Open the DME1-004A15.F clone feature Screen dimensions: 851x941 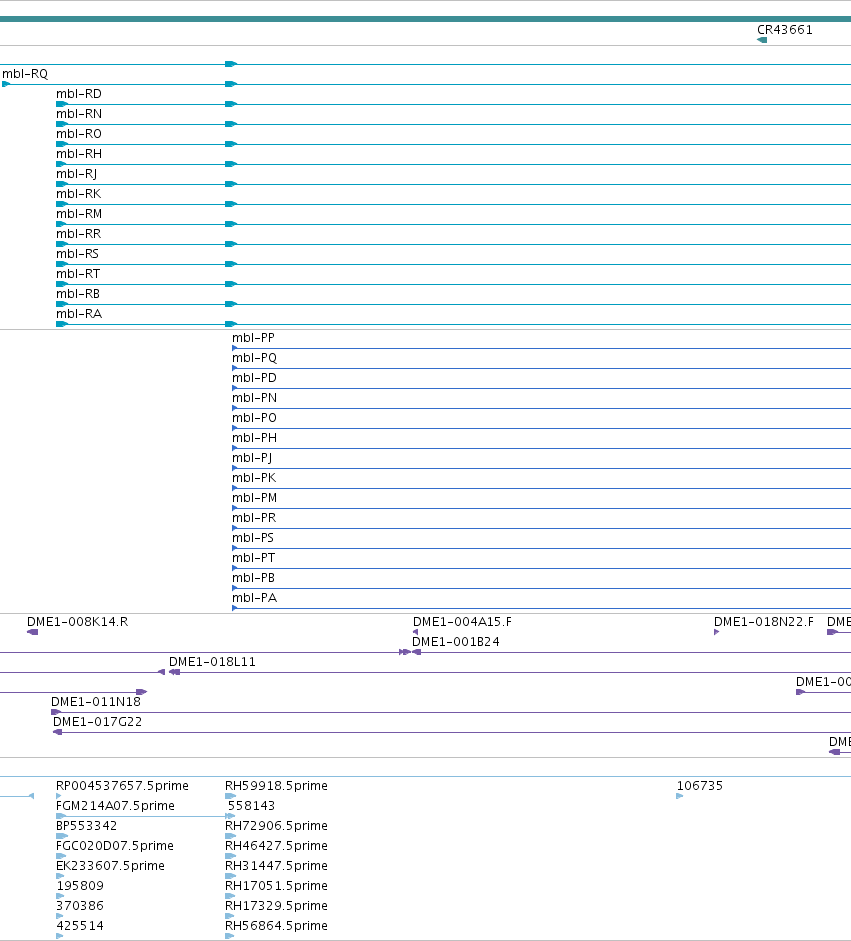point(462,622)
